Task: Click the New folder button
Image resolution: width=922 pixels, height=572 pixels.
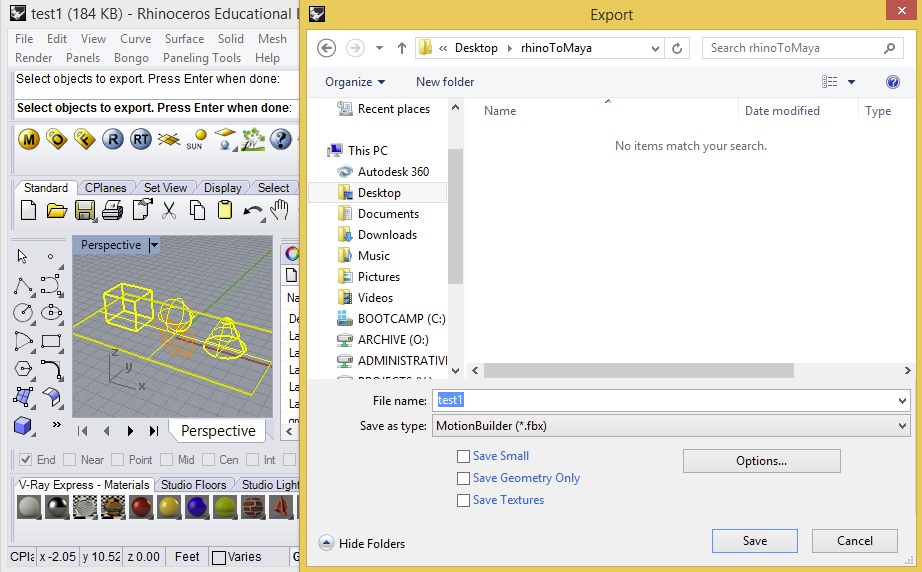Action: pos(445,82)
